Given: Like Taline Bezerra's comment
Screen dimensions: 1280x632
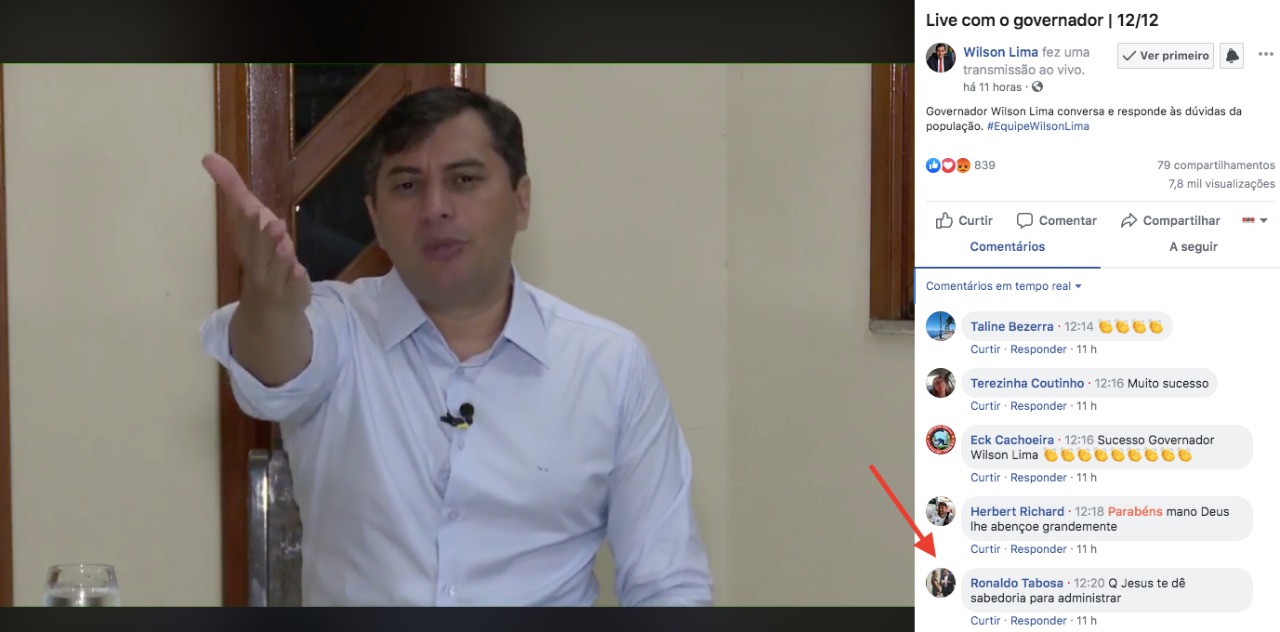Looking at the screenshot, I should tap(985, 349).
